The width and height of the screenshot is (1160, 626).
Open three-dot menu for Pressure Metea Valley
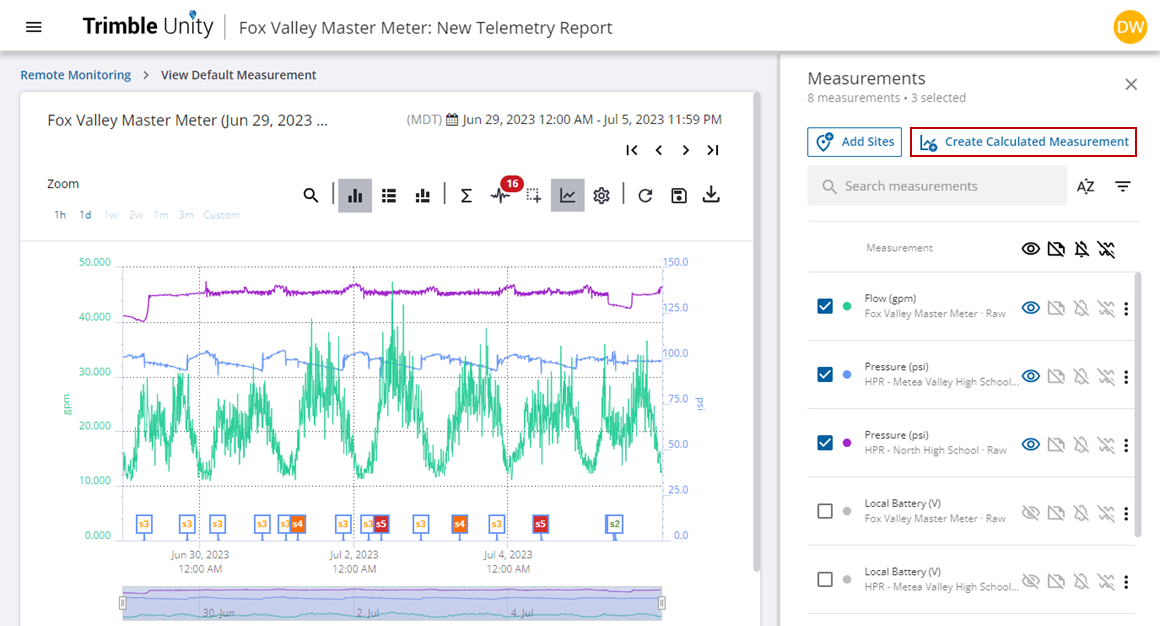click(1126, 377)
